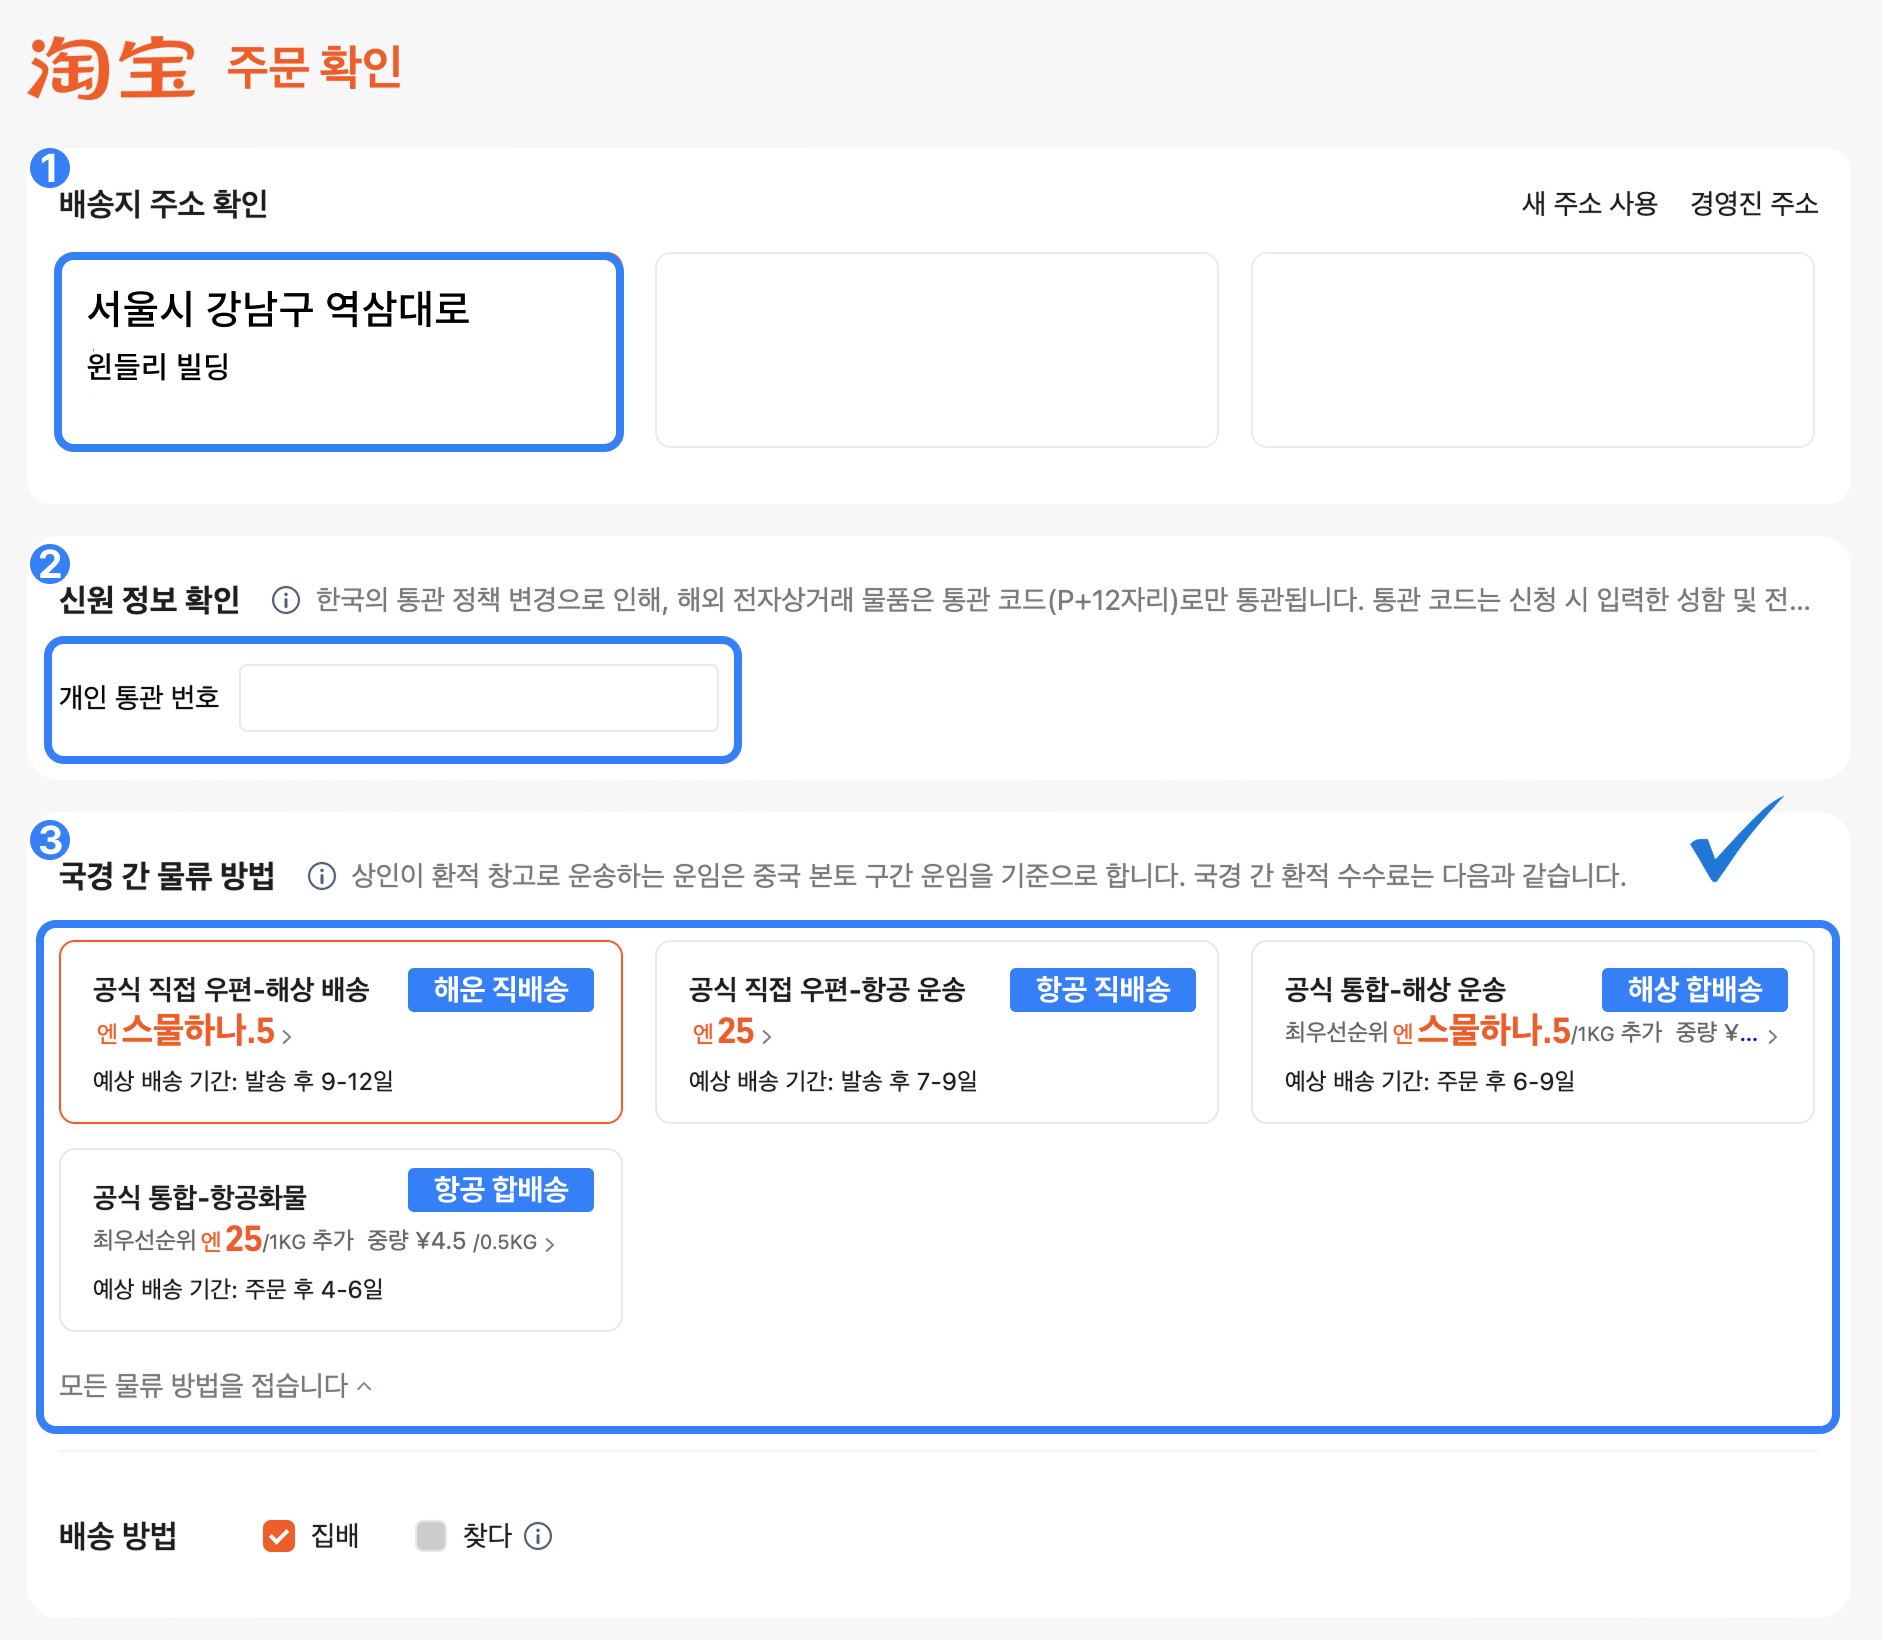Screen dimensions: 1882x1640
Task: Uncheck the 집배 delivery checkbox
Action: coord(277,1536)
